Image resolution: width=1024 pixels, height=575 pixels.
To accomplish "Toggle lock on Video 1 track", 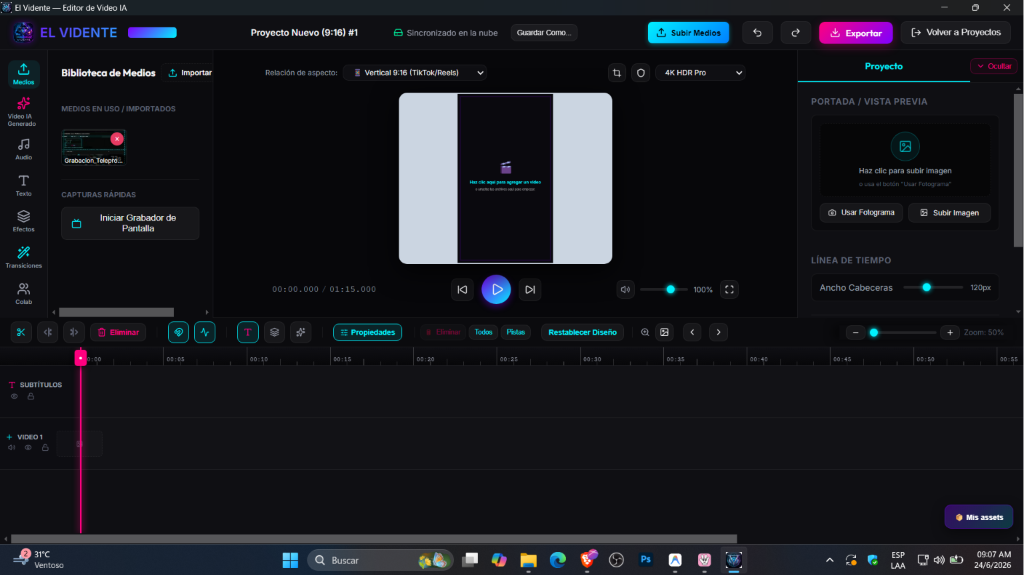I will pyautogui.click(x=45, y=448).
